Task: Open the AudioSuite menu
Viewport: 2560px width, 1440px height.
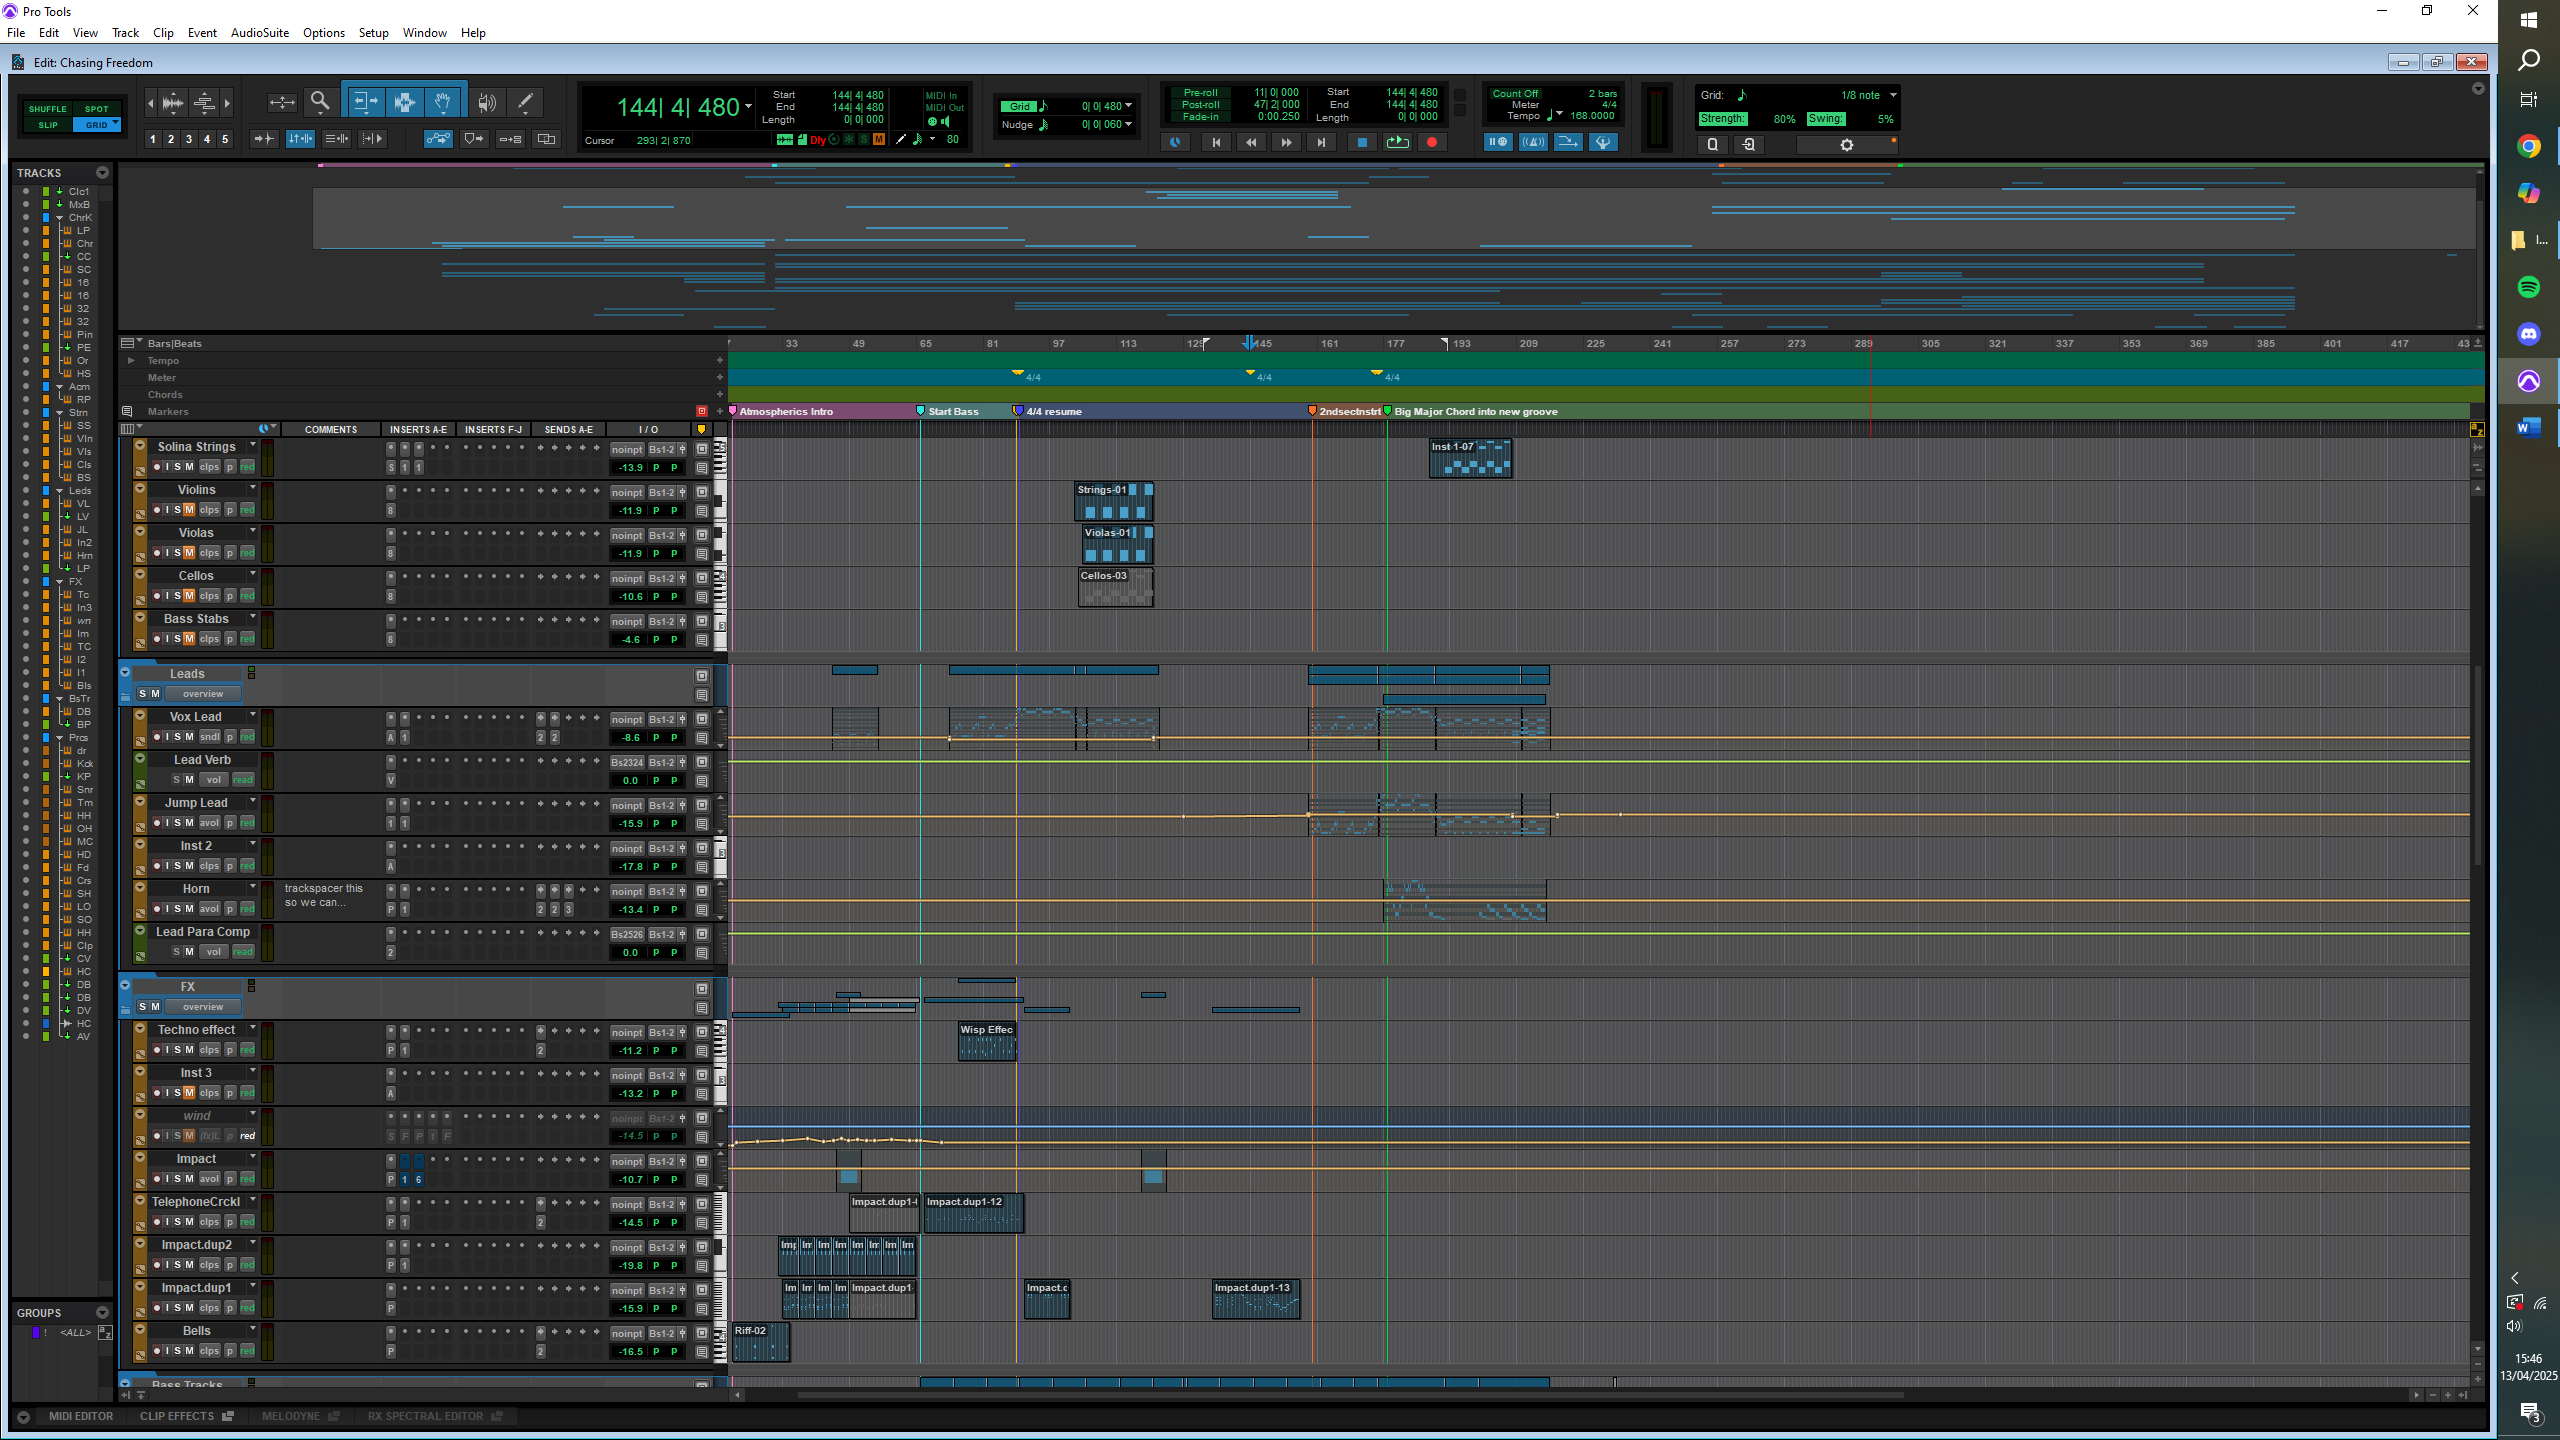Action: coord(260,33)
